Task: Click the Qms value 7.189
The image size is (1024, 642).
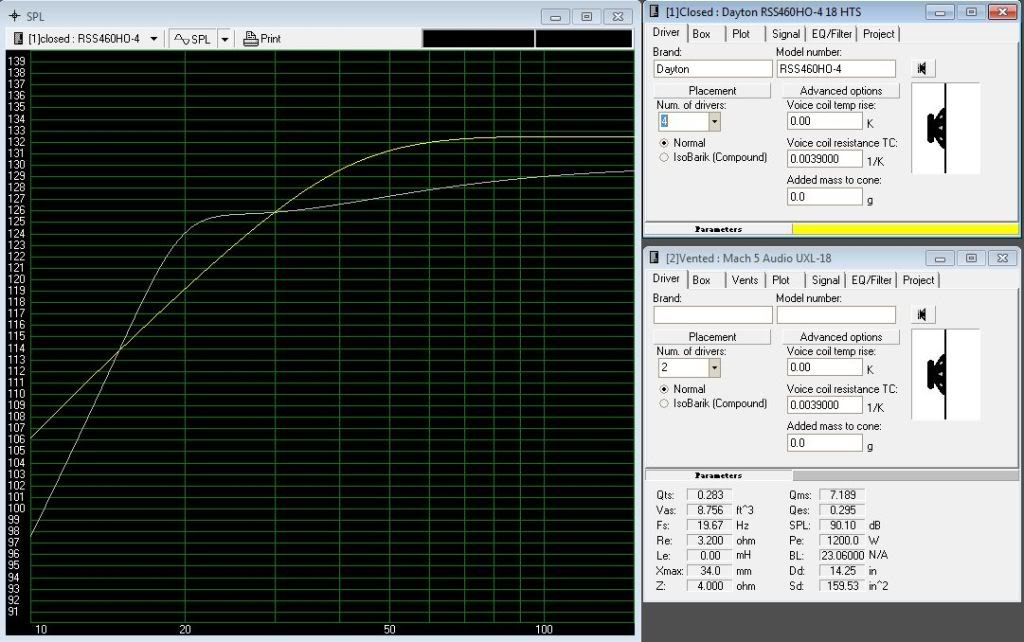Action: point(842,495)
